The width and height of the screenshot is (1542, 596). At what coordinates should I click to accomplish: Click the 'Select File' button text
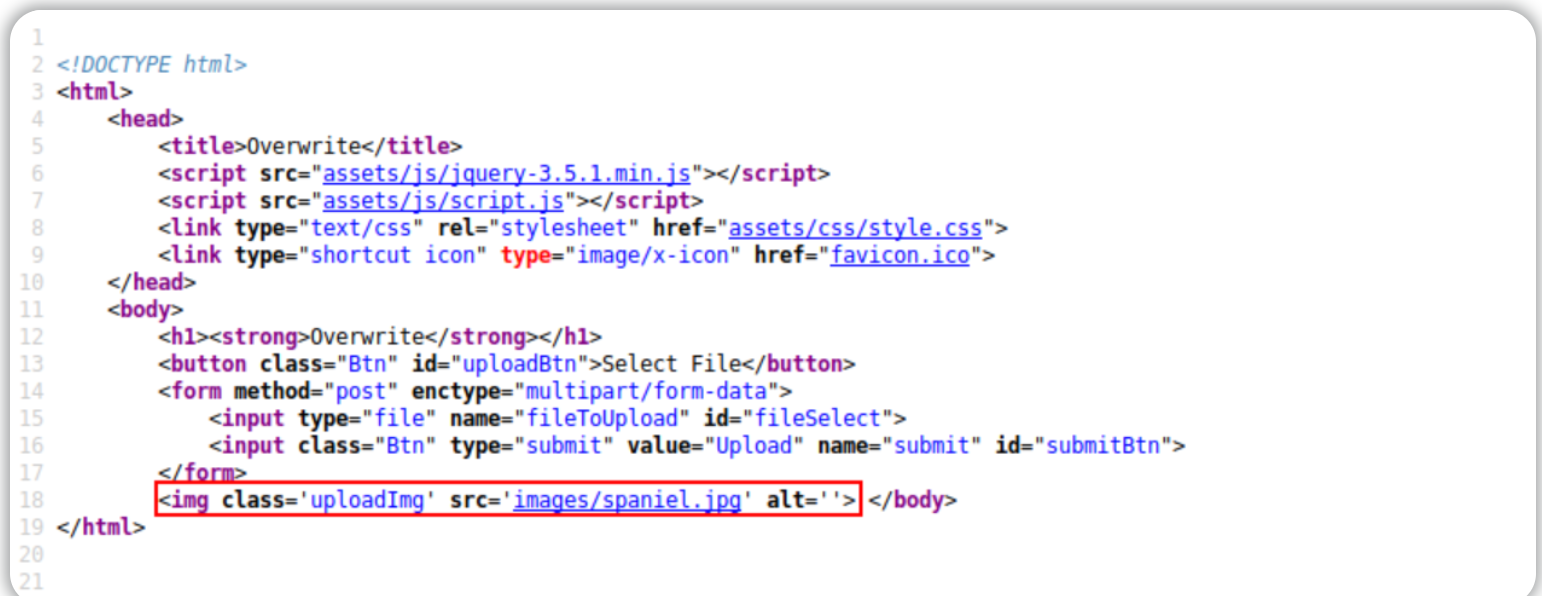tap(671, 364)
